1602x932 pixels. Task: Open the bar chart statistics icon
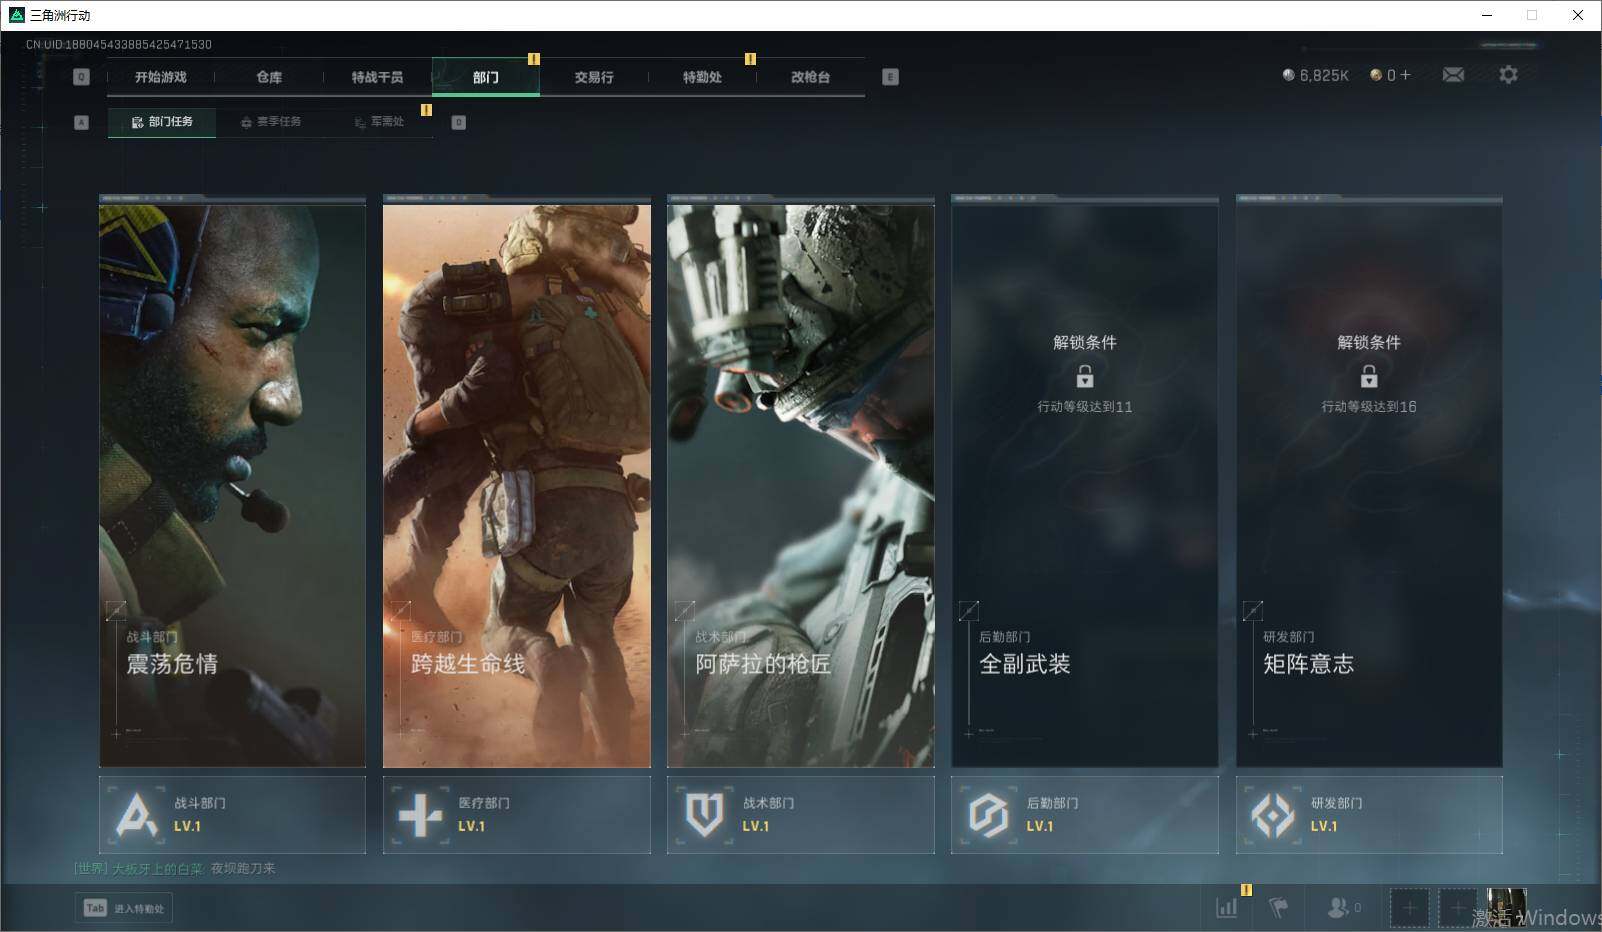pos(1226,907)
